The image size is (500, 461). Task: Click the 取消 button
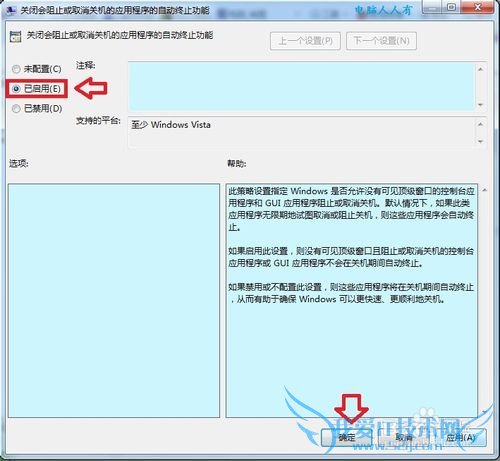pyautogui.click(x=403, y=437)
